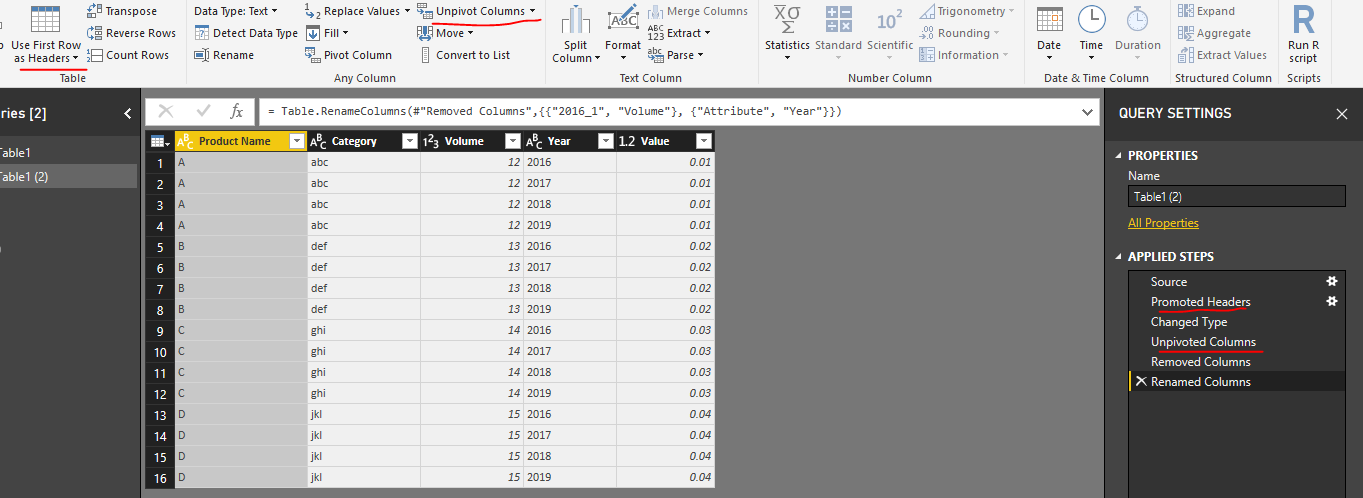Image resolution: width=1363 pixels, height=498 pixels.
Task: Open the Parse dropdown
Action: pyautogui.click(x=678, y=55)
